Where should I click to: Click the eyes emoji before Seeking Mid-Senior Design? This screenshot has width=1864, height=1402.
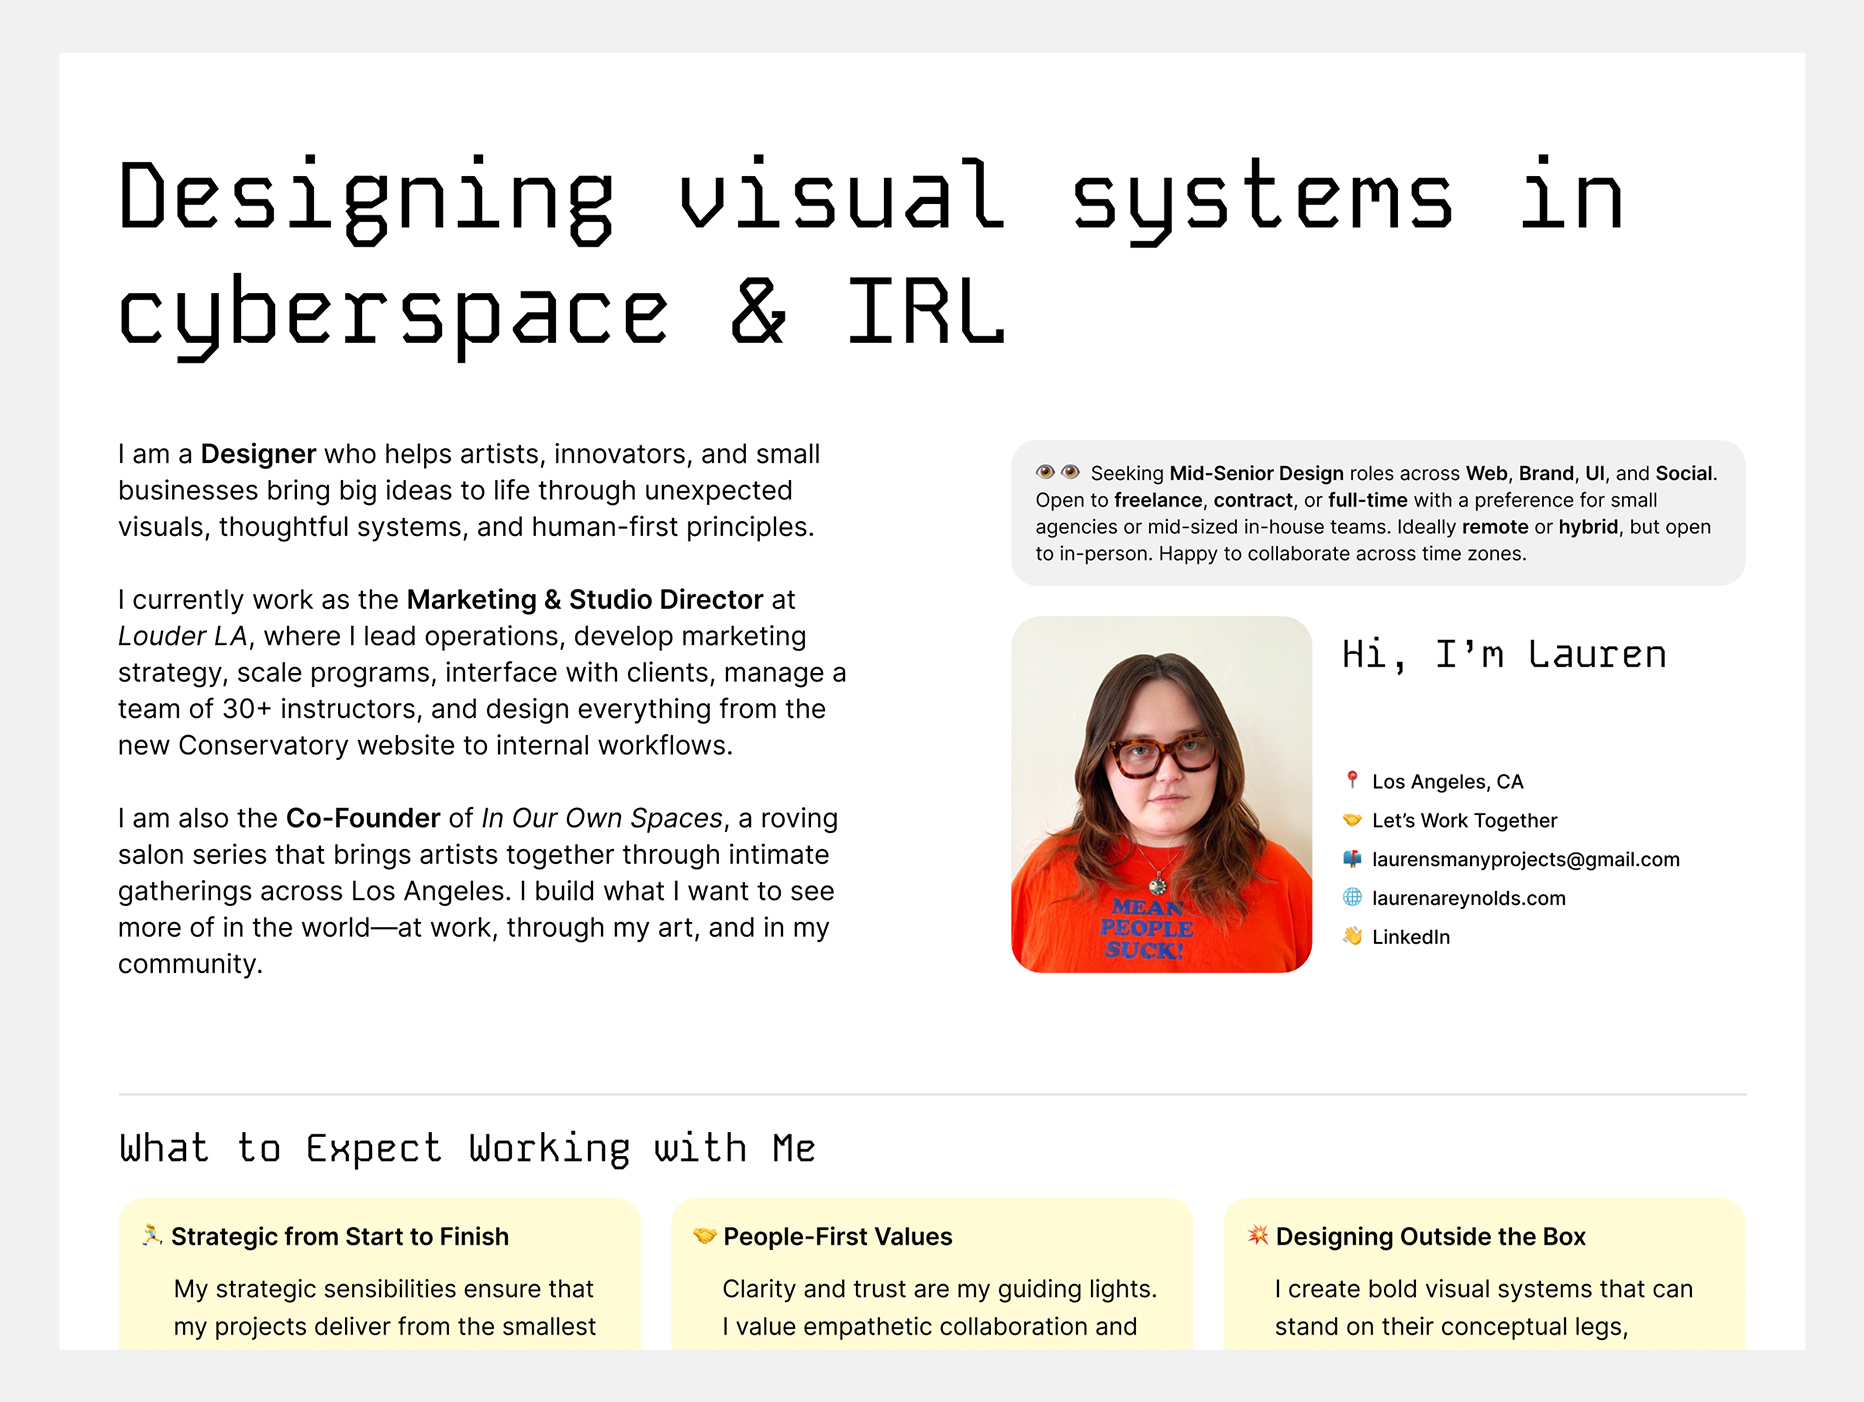pos(1058,472)
